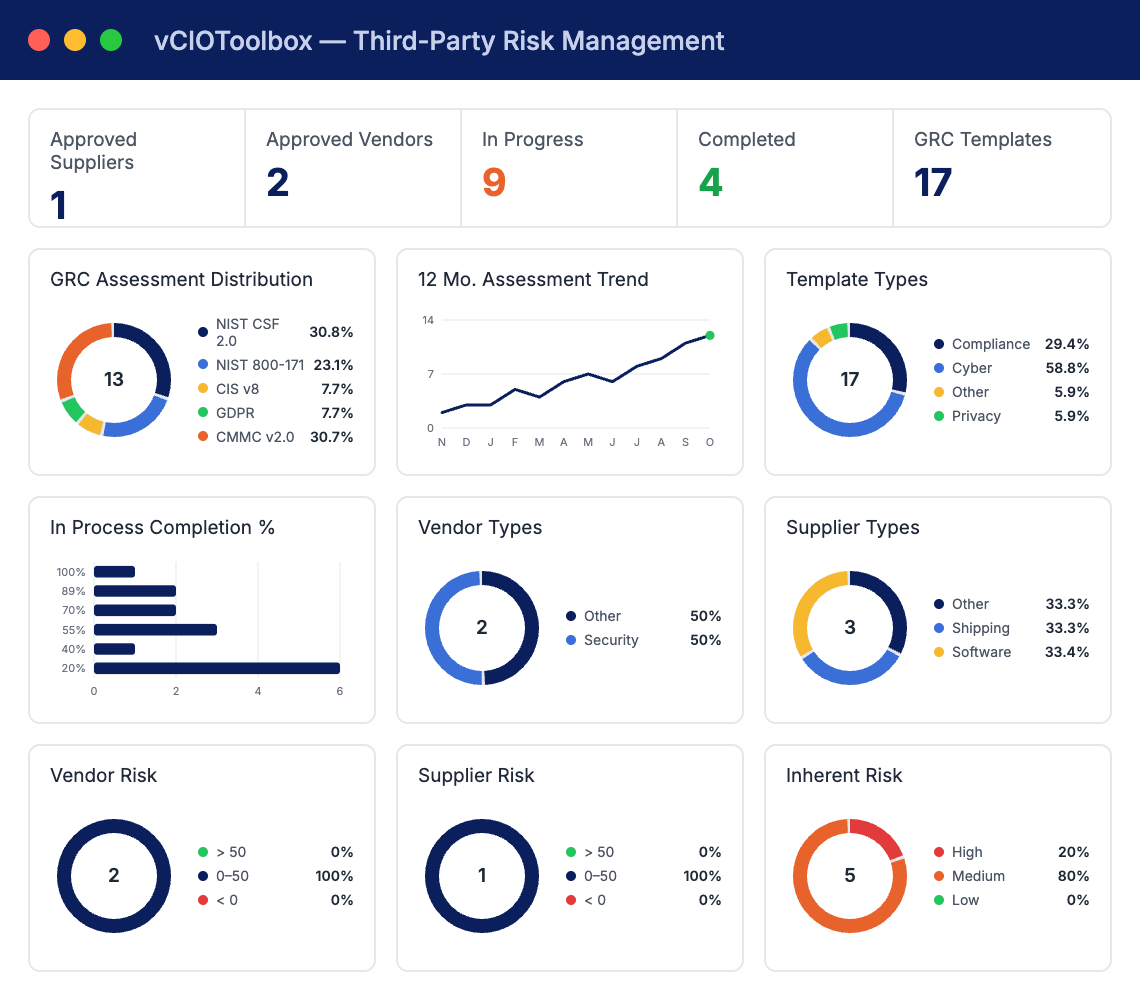Click the 80% value beside Medium
Viewport: 1140px width, 1000px height.
tap(1073, 876)
